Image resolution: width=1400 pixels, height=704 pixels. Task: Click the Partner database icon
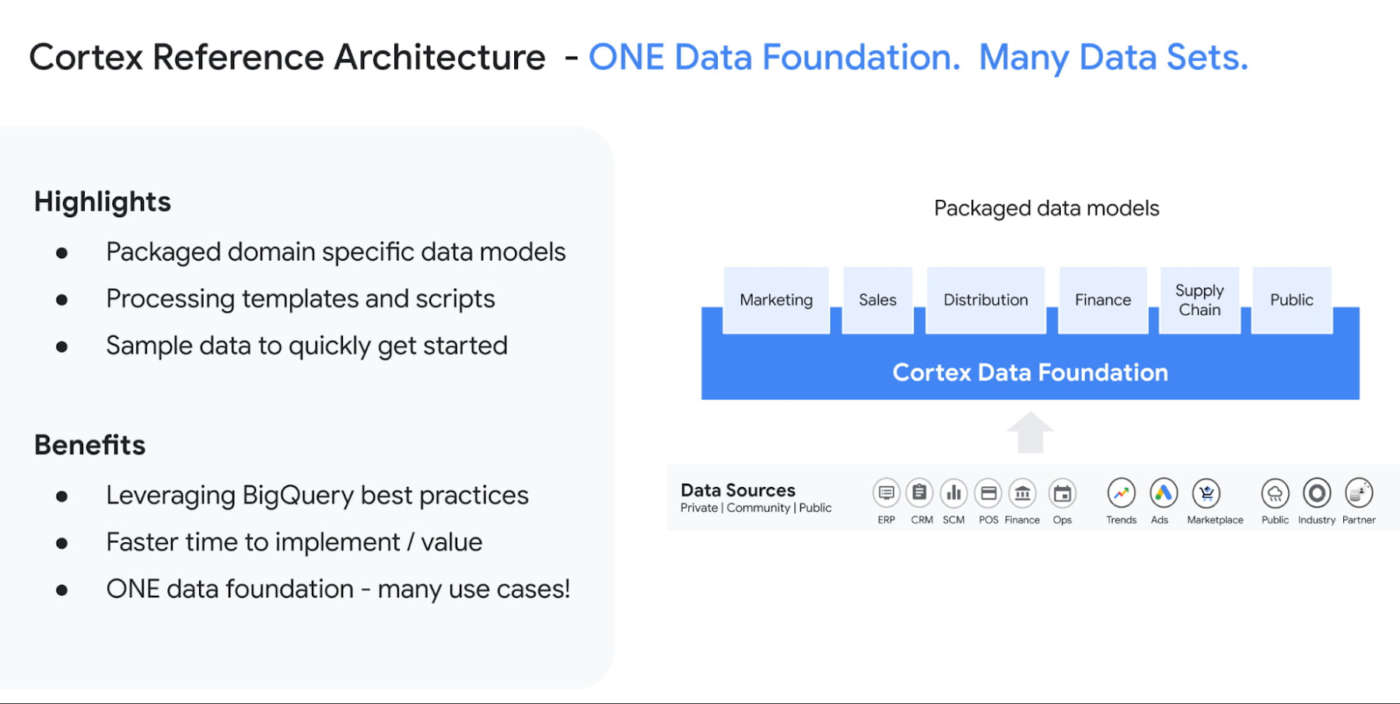[x=1359, y=493]
